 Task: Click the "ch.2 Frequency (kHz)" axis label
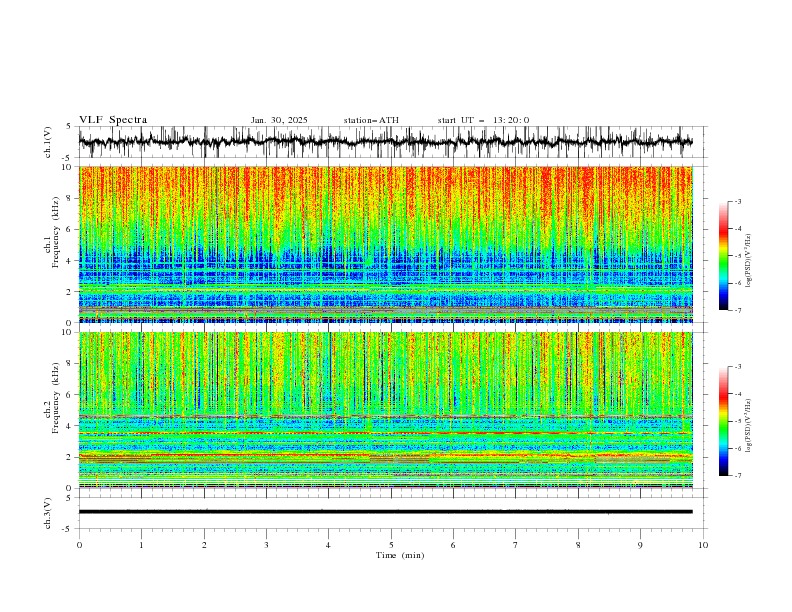coord(52,398)
